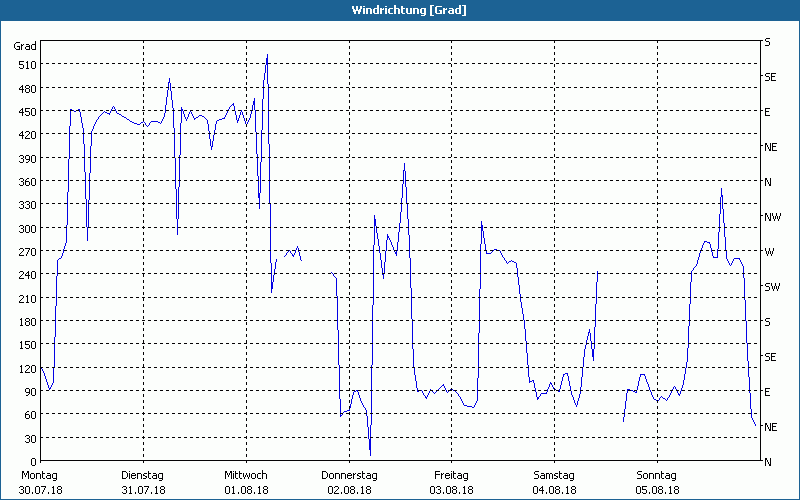Select the date 02.08.18 on x-axis
800x500 pixels.
click(349, 490)
